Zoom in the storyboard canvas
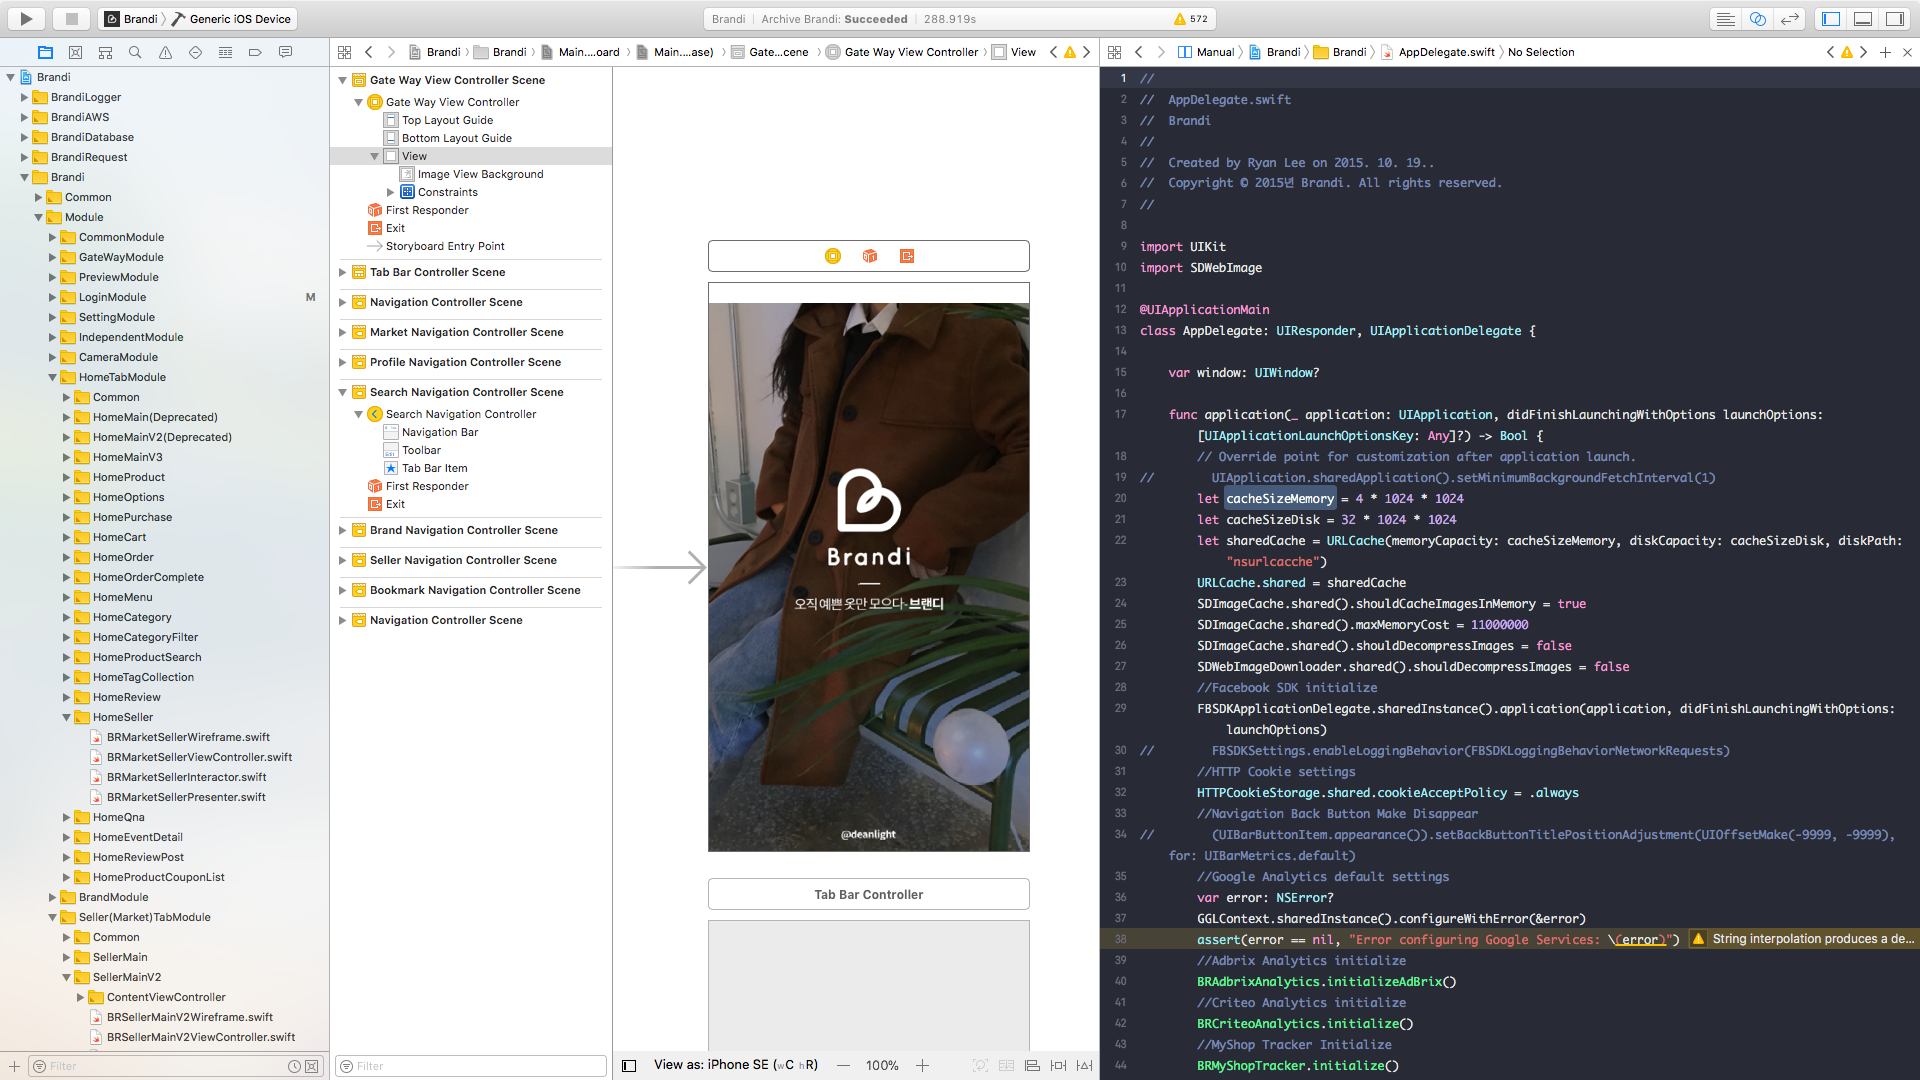Image resolution: width=1920 pixels, height=1080 pixels. pos(922,1065)
